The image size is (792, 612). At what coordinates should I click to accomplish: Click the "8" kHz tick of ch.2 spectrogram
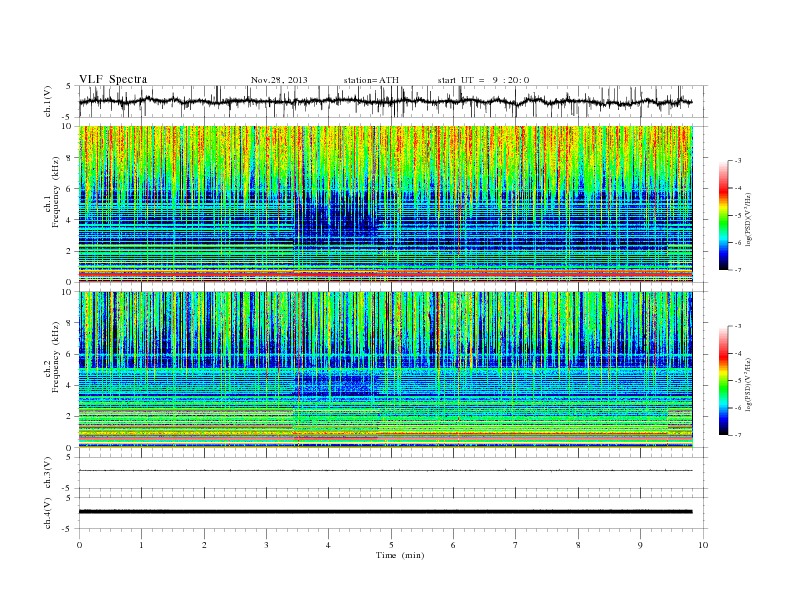click(x=69, y=323)
